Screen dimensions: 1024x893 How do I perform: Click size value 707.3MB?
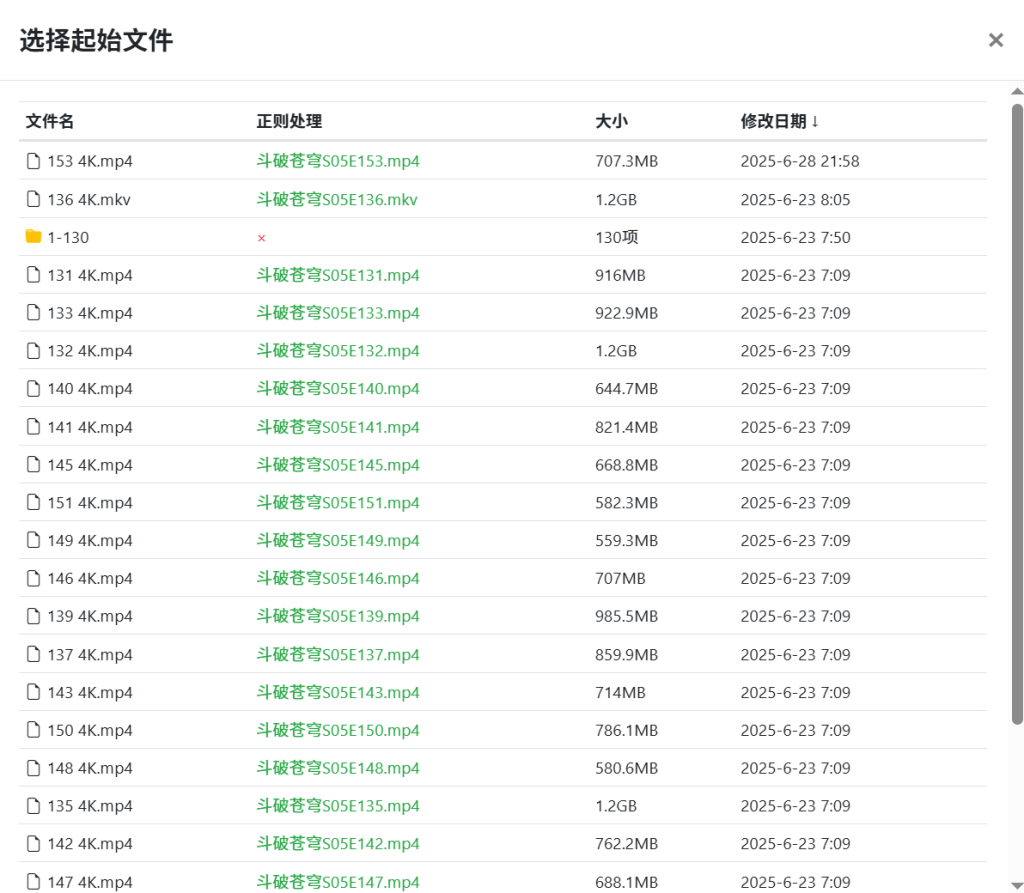626,161
